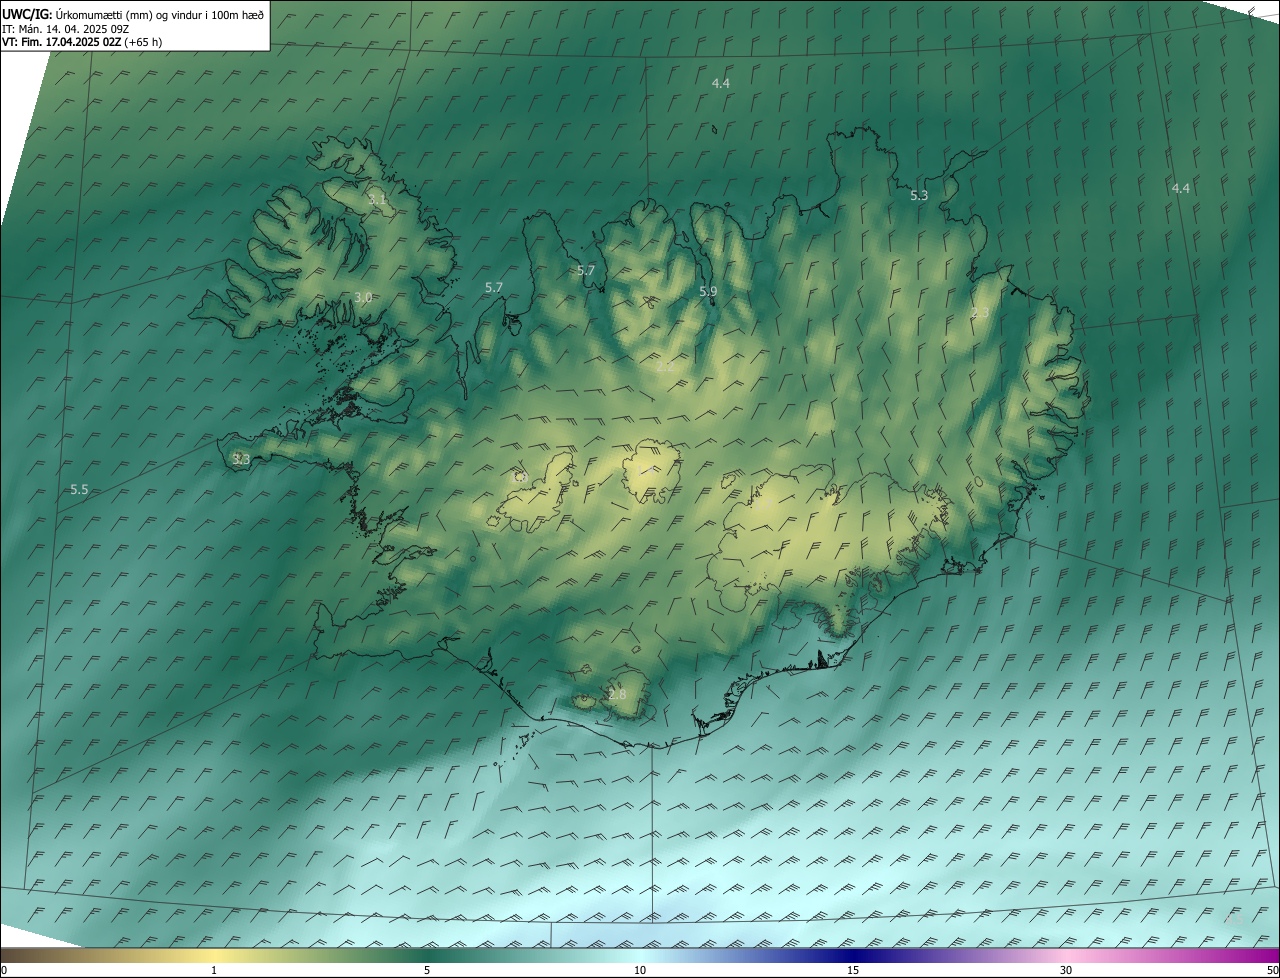Viewport: 1280px width, 978px height.
Task: Click the brown start of the color scale
Action: [x=20, y=956]
